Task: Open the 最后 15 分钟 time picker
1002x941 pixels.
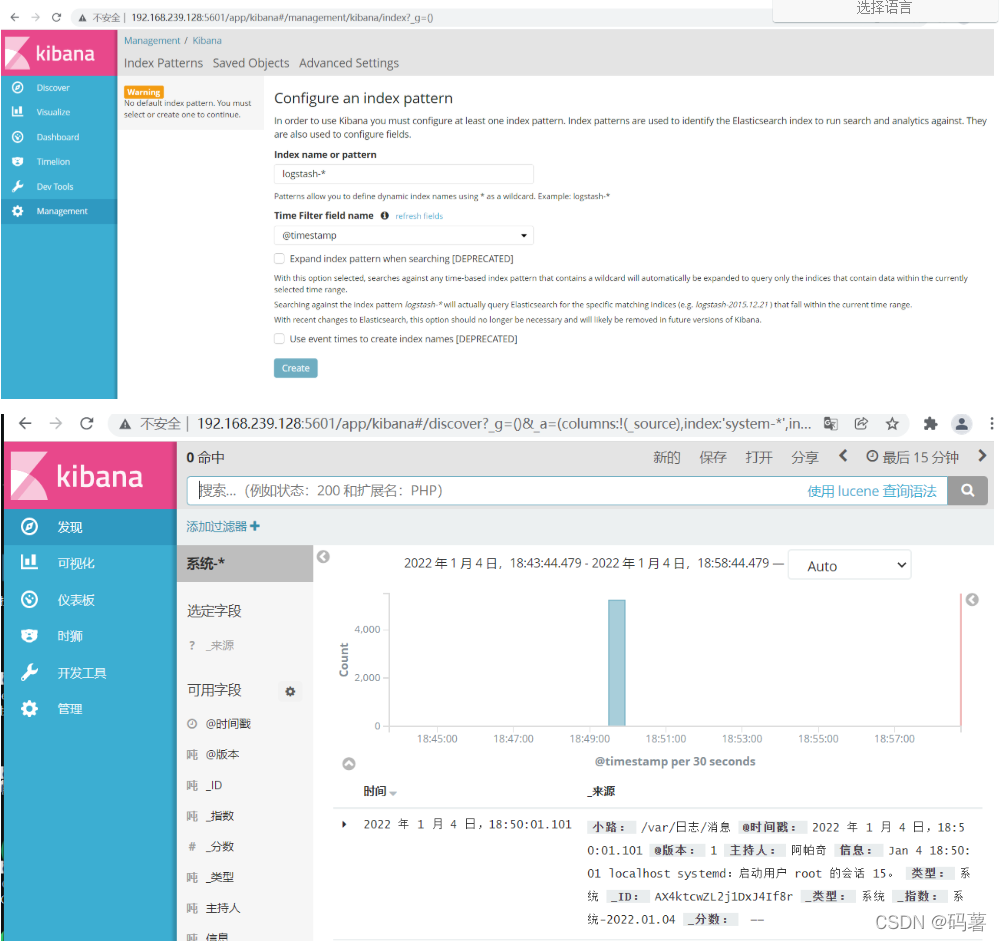Action: coord(913,457)
